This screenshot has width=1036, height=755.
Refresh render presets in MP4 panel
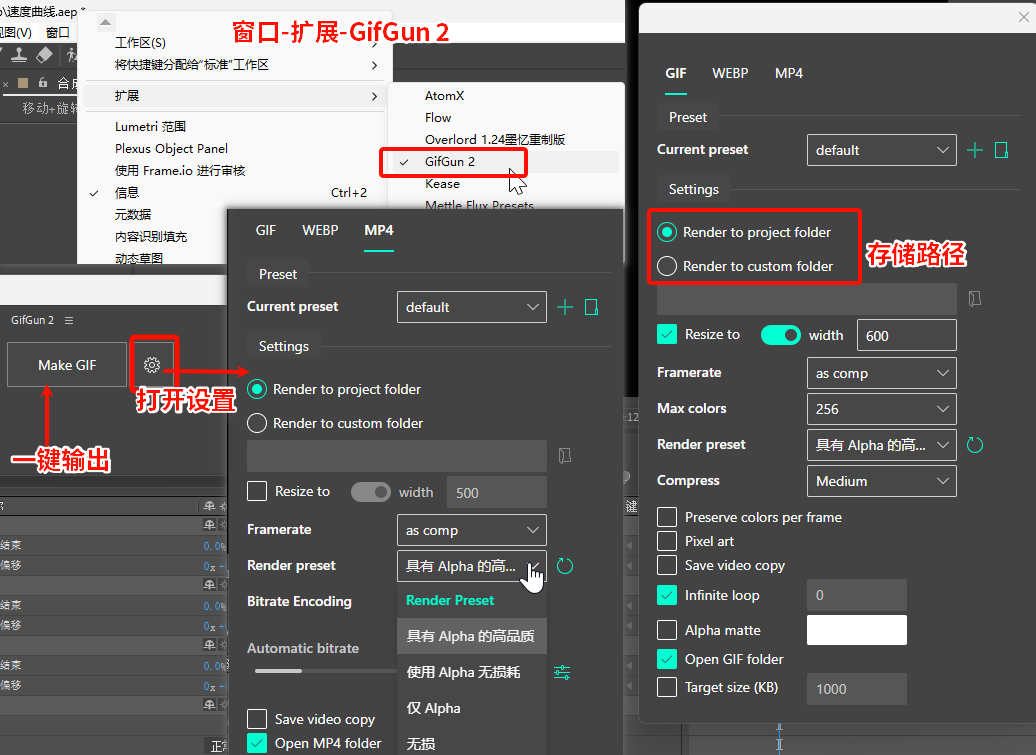[x=565, y=566]
